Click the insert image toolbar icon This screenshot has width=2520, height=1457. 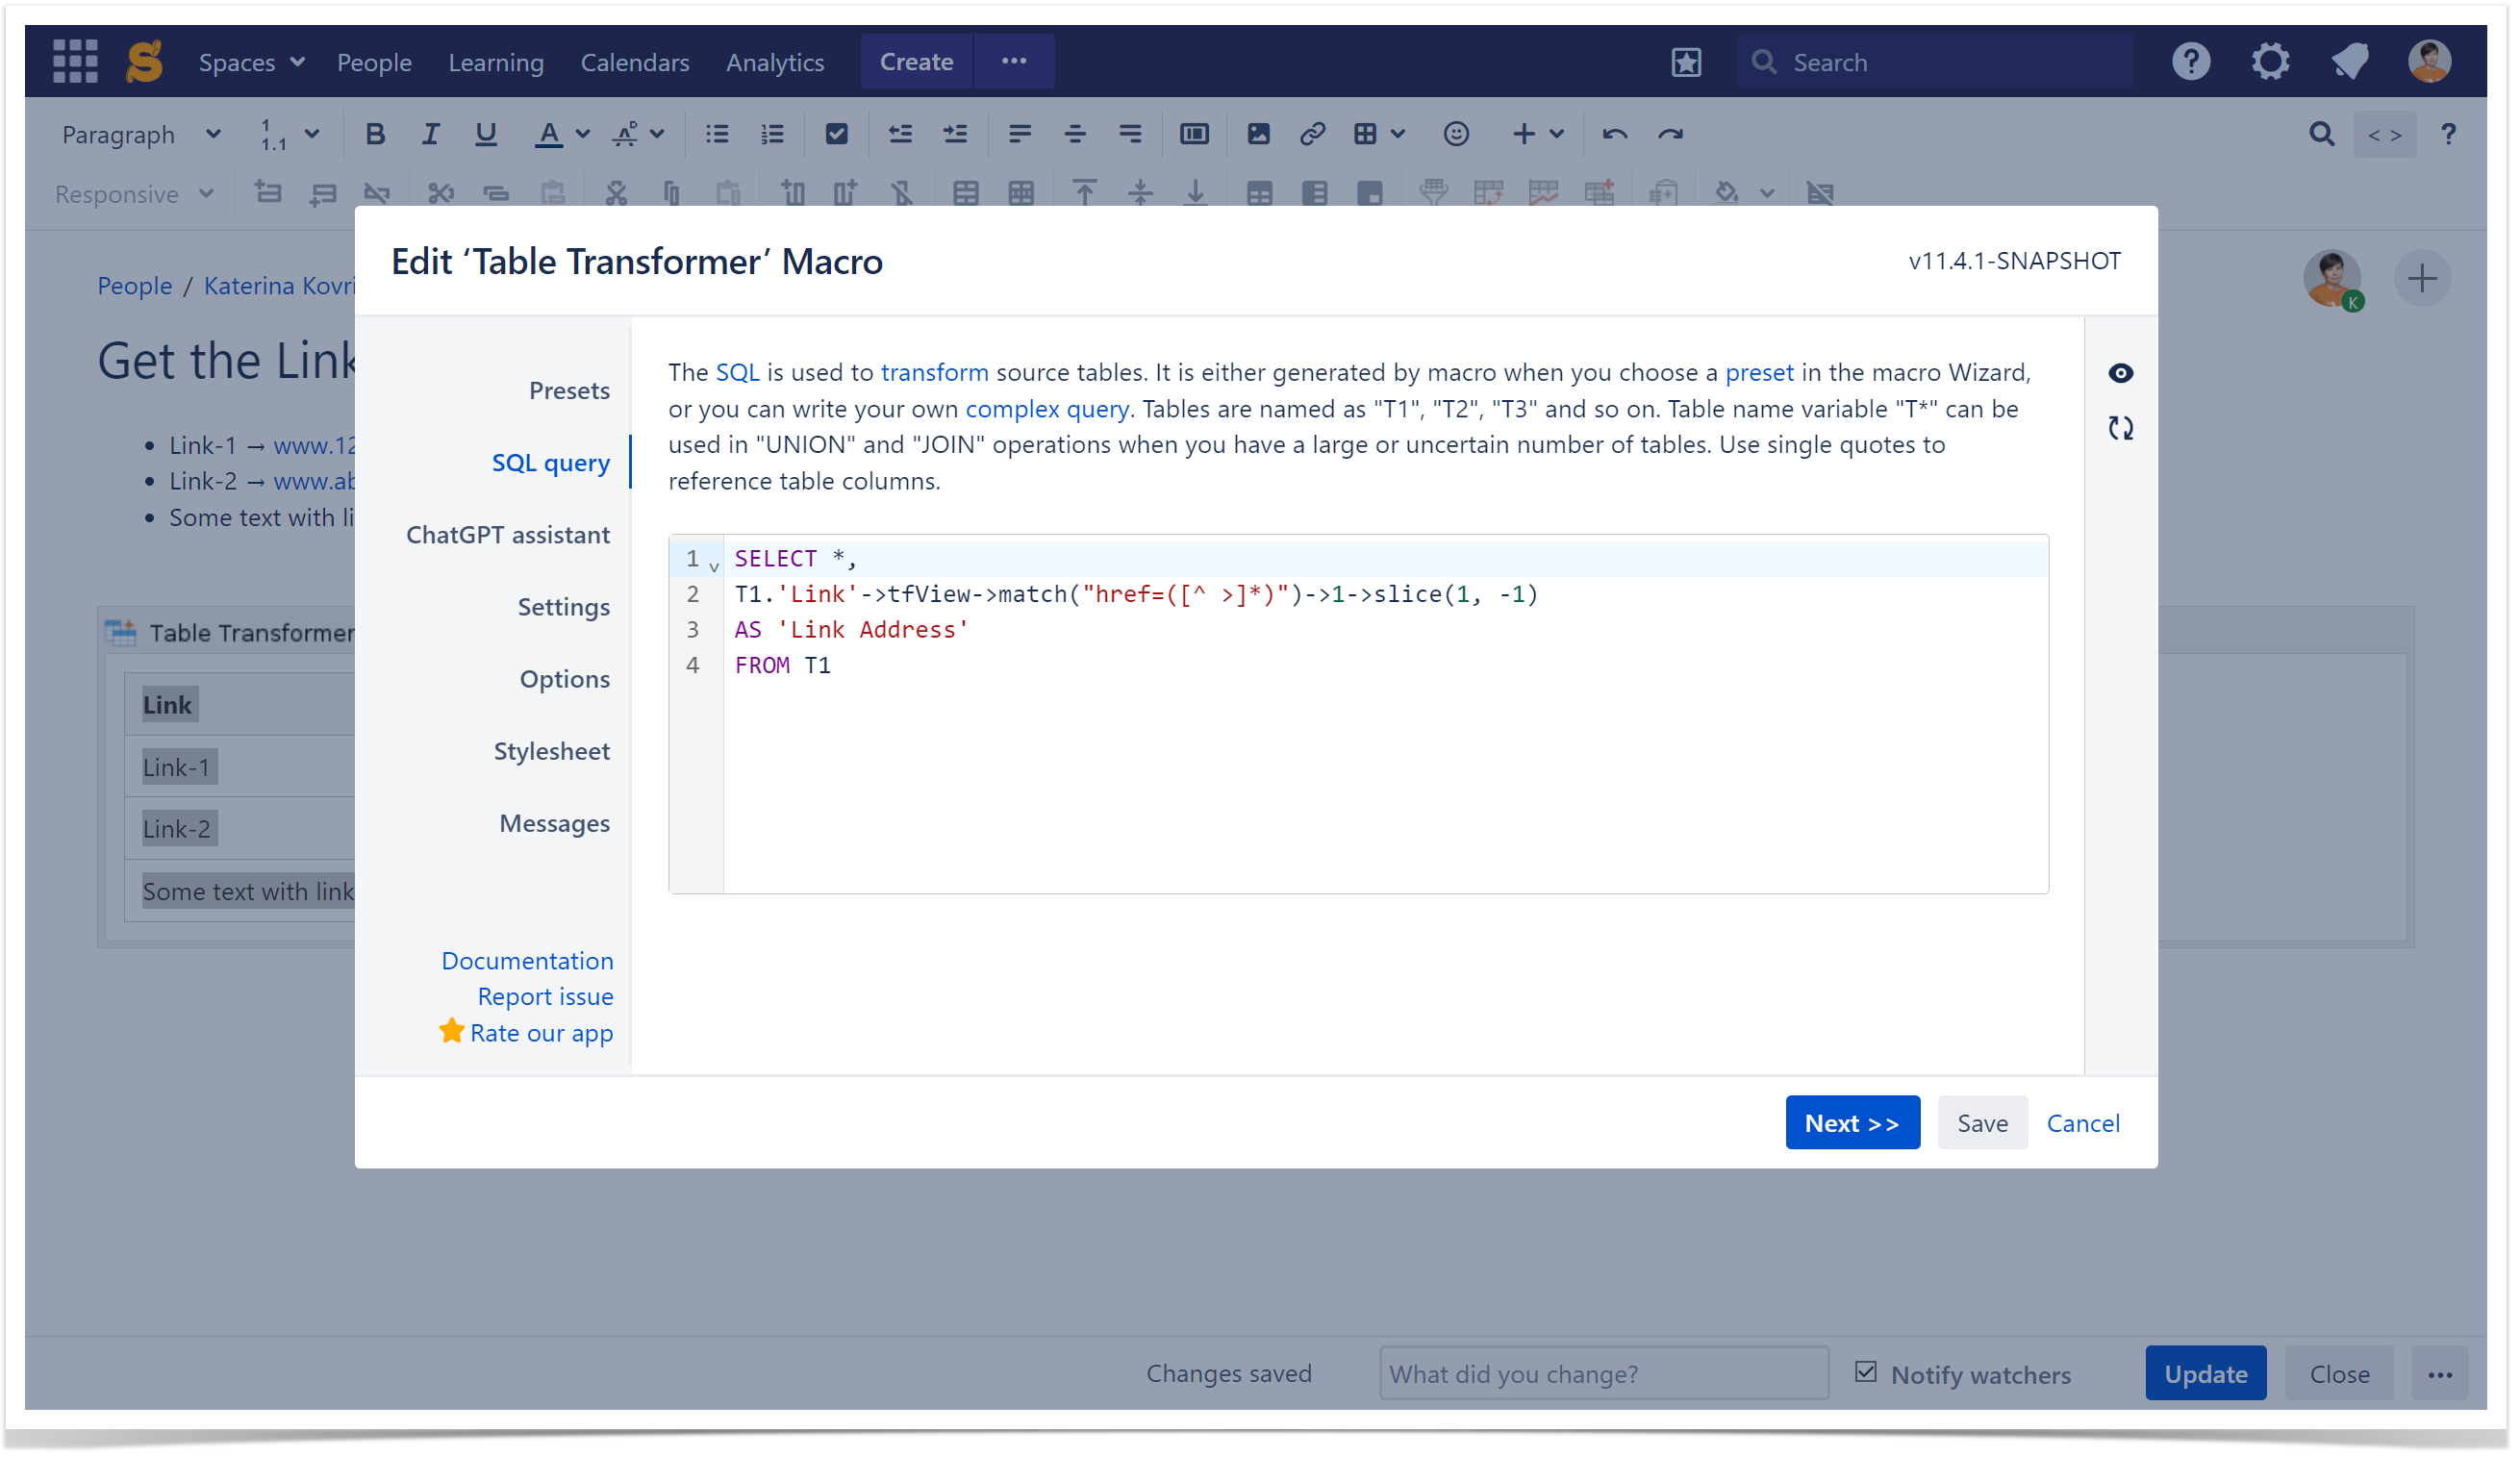tap(1258, 134)
